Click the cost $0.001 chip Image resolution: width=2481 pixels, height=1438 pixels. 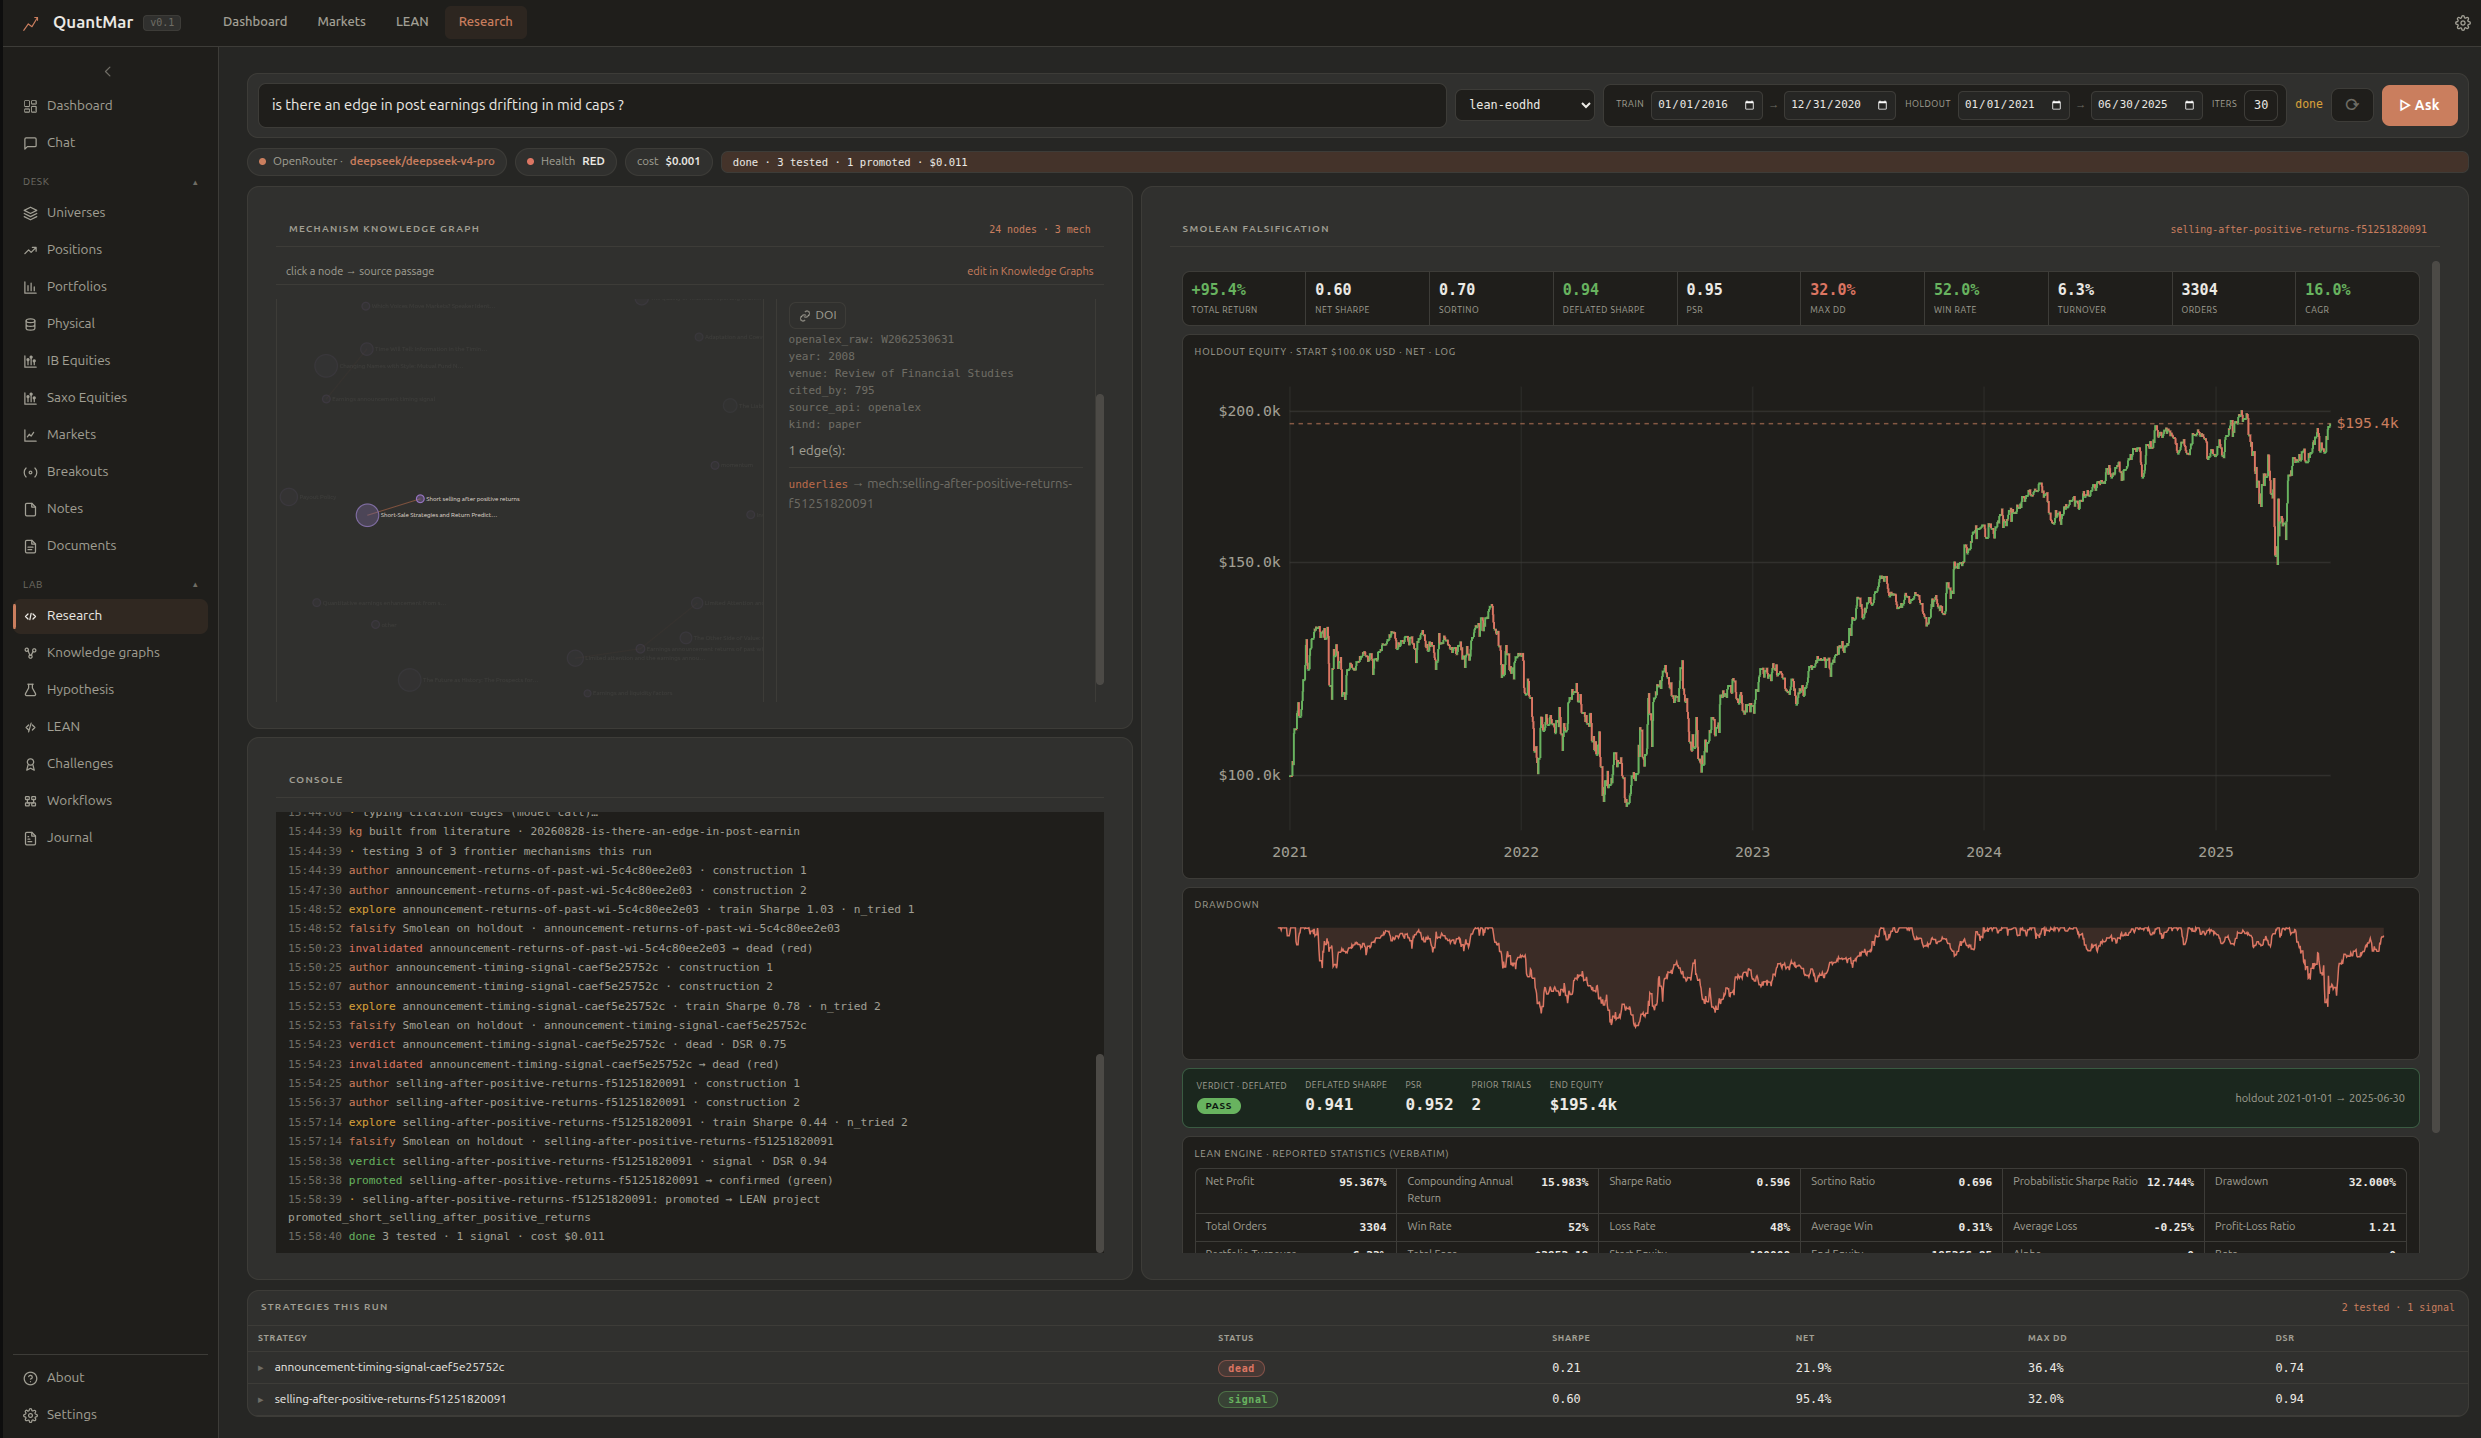[668, 162]
